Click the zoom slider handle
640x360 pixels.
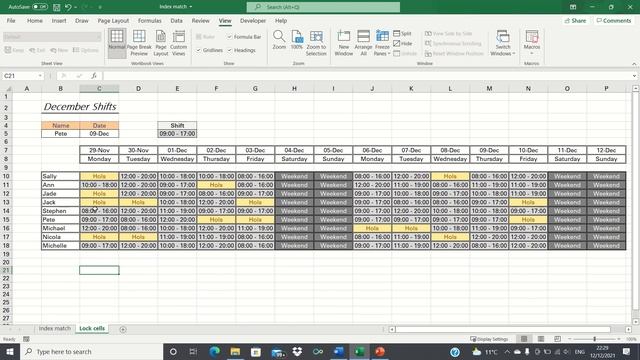594,339
